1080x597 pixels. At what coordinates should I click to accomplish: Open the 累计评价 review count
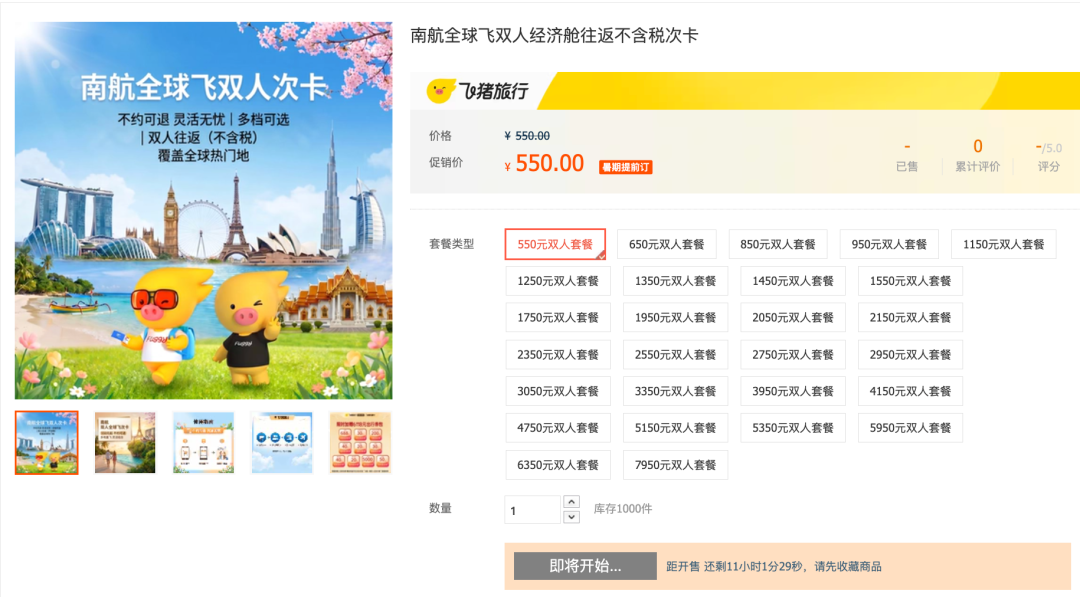click(977, 156)
